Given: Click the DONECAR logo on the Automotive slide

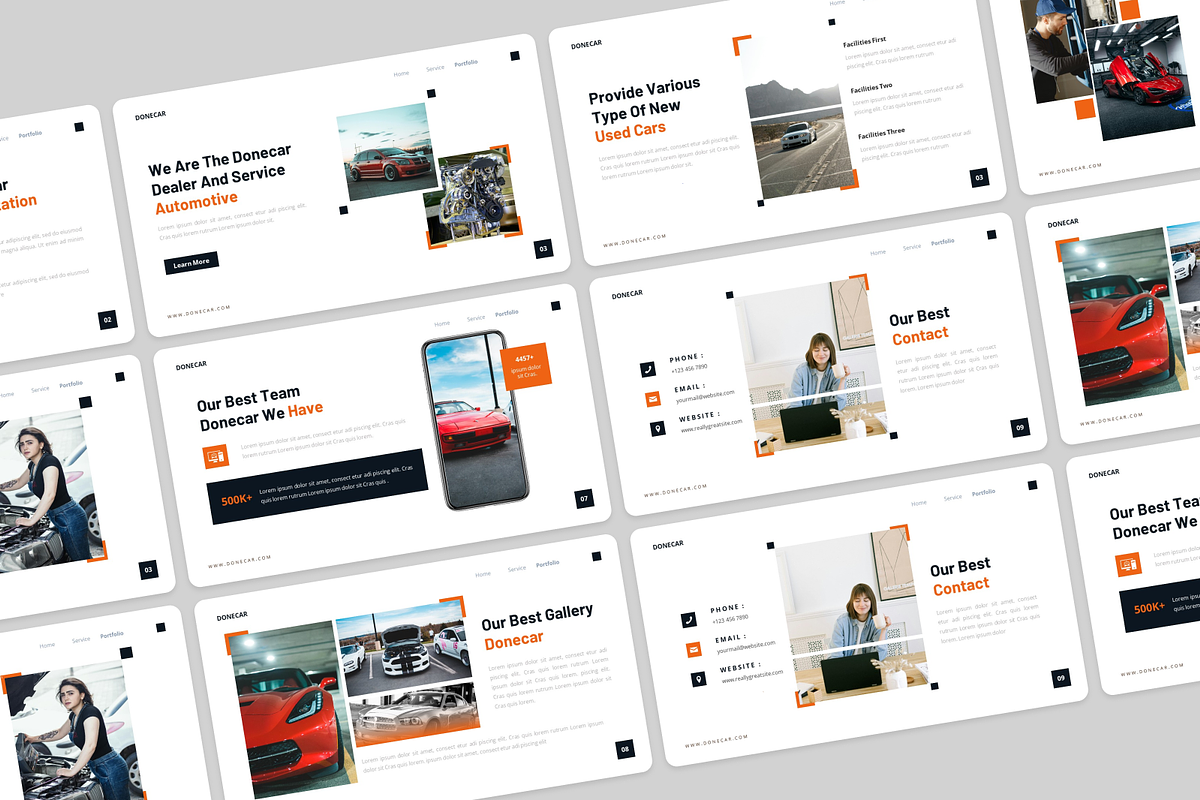Looking at the screenshot, I should 151,116.
